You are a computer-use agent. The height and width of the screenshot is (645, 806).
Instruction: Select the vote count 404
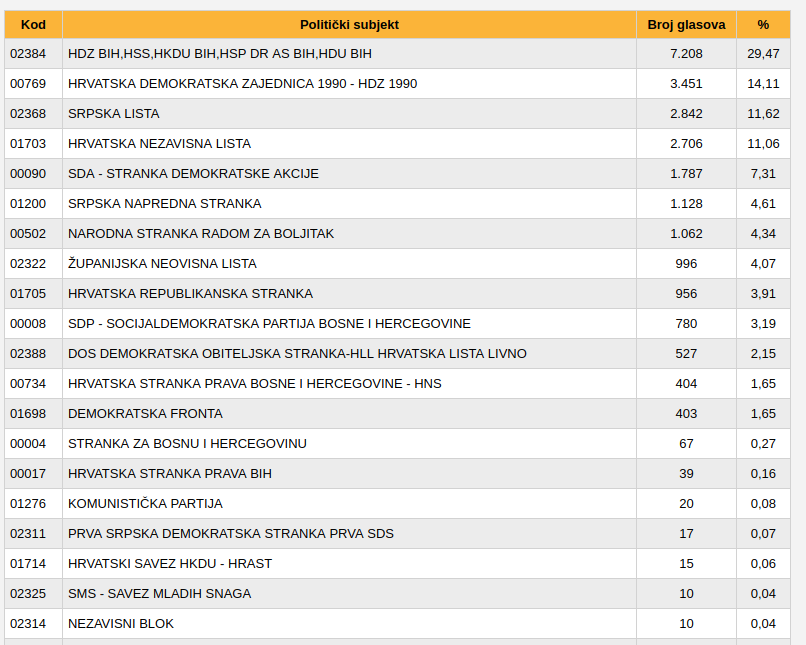point(686,383)
